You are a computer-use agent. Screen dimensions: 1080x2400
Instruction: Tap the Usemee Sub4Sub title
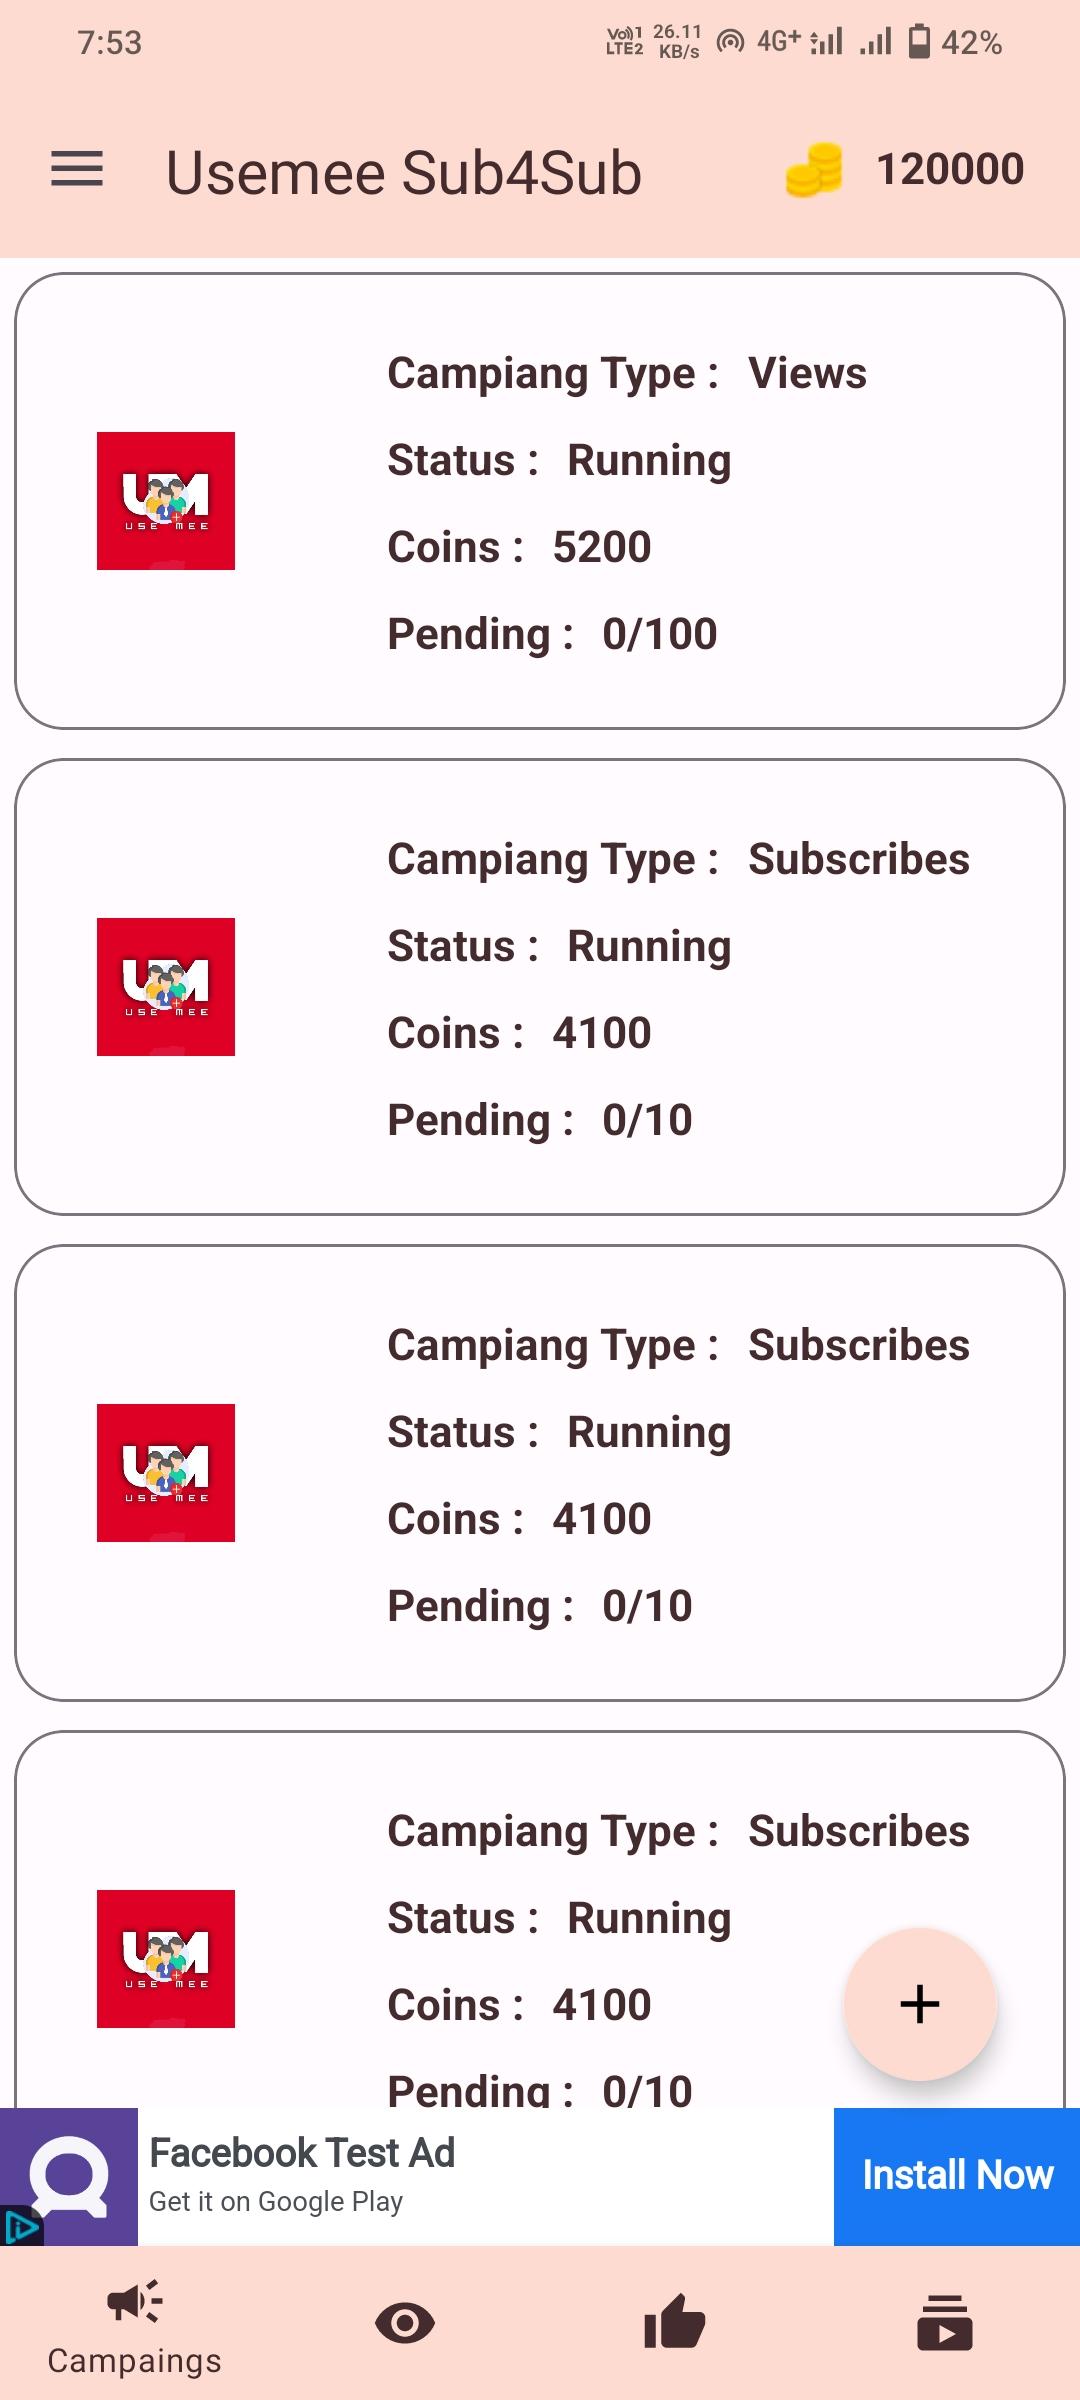(x=403, y=172)
